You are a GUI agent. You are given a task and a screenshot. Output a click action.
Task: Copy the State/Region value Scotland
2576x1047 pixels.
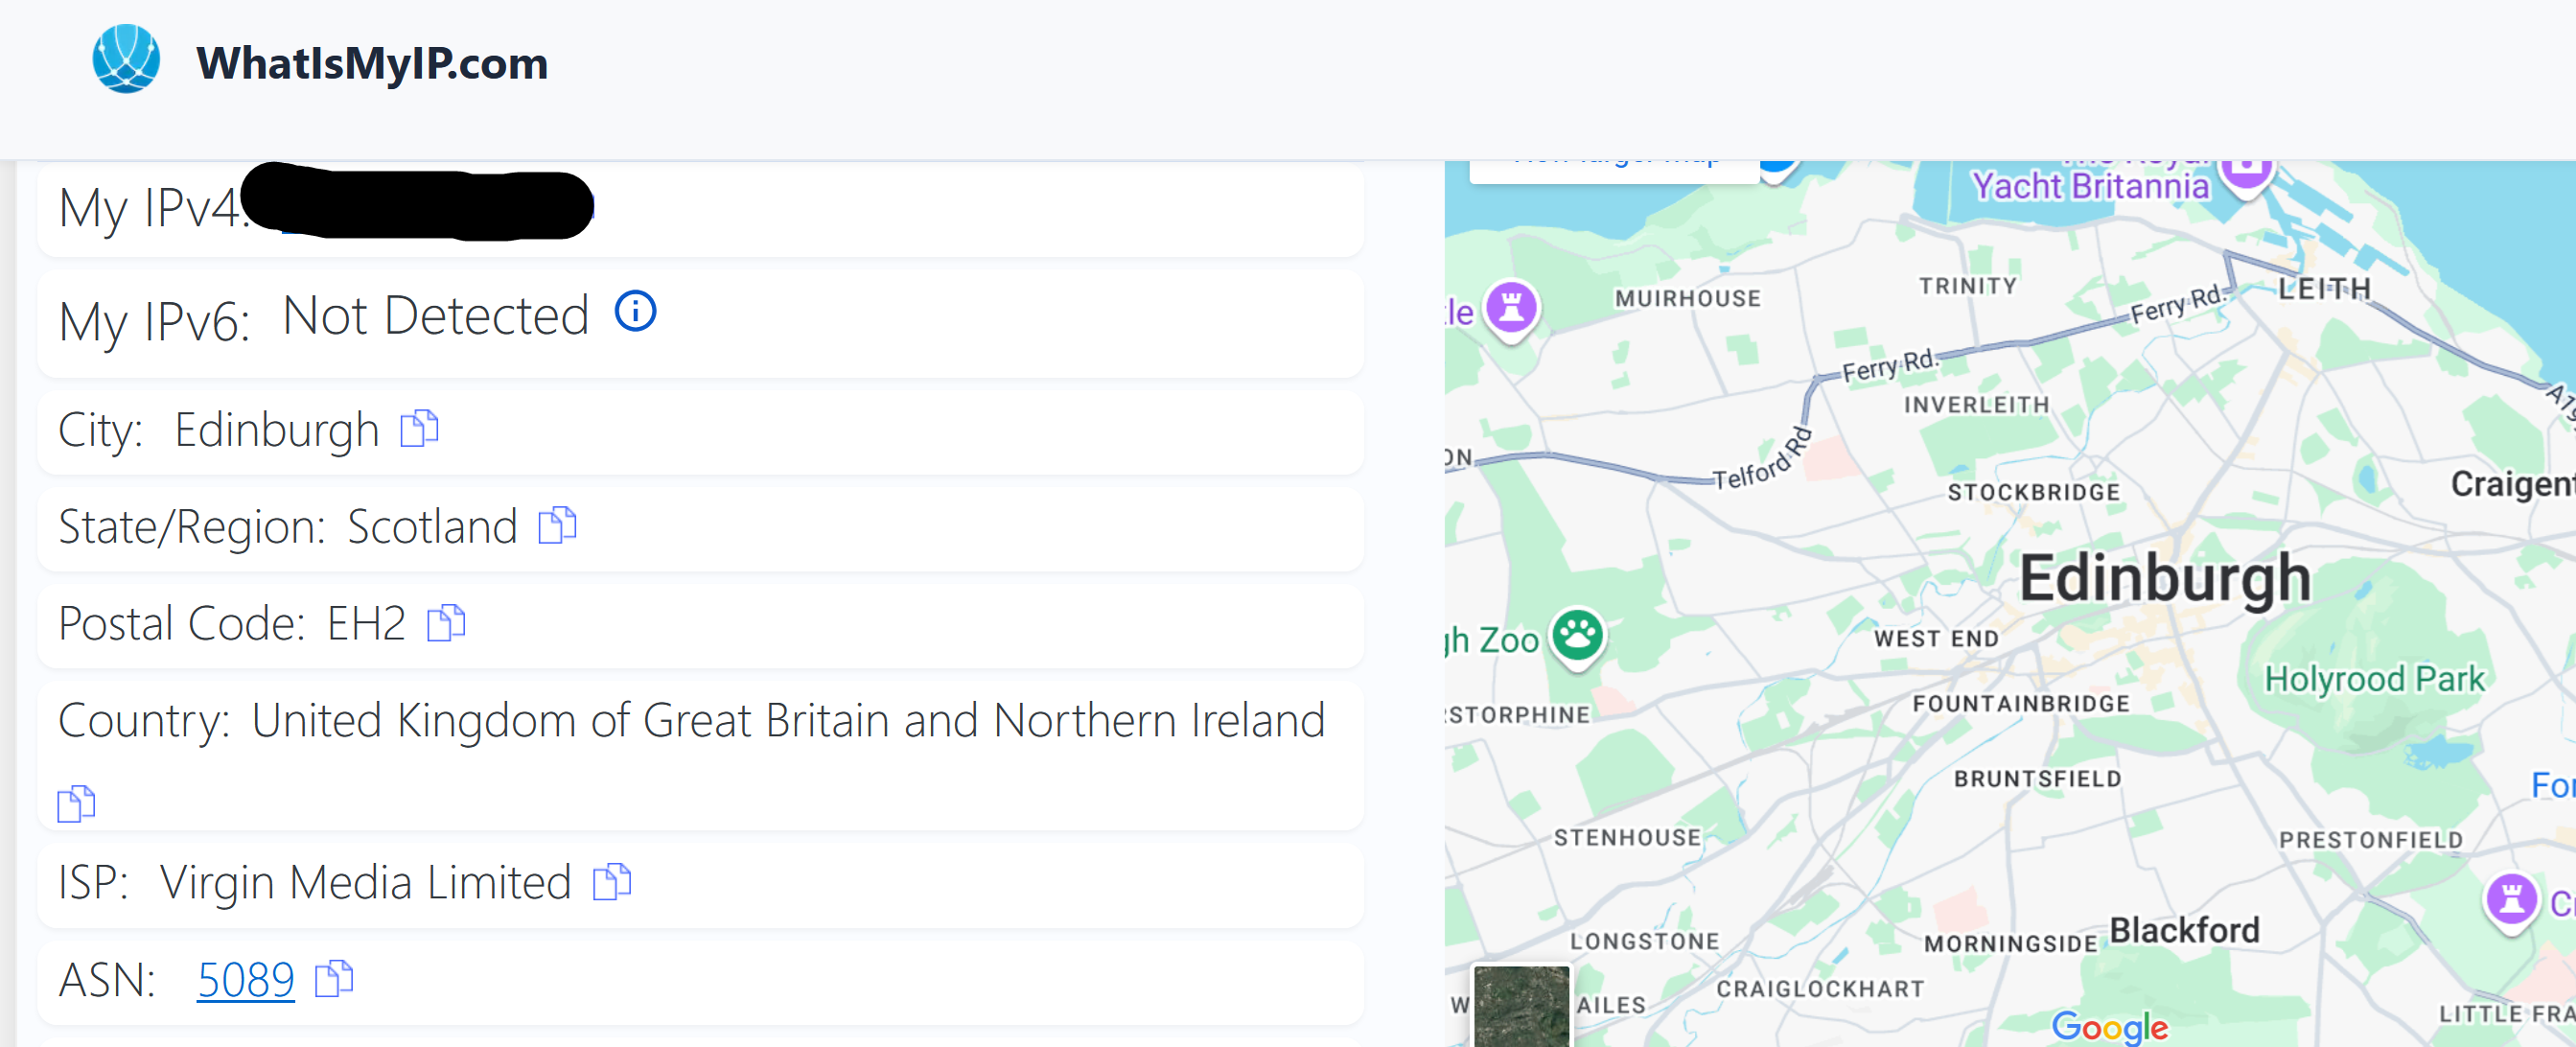(x=557, y=525)
